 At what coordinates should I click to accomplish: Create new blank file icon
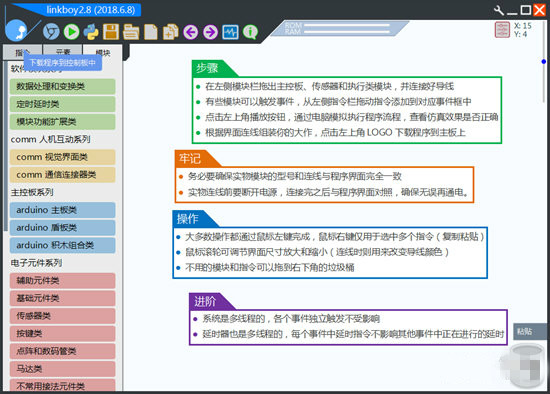[x=151, y=32]
